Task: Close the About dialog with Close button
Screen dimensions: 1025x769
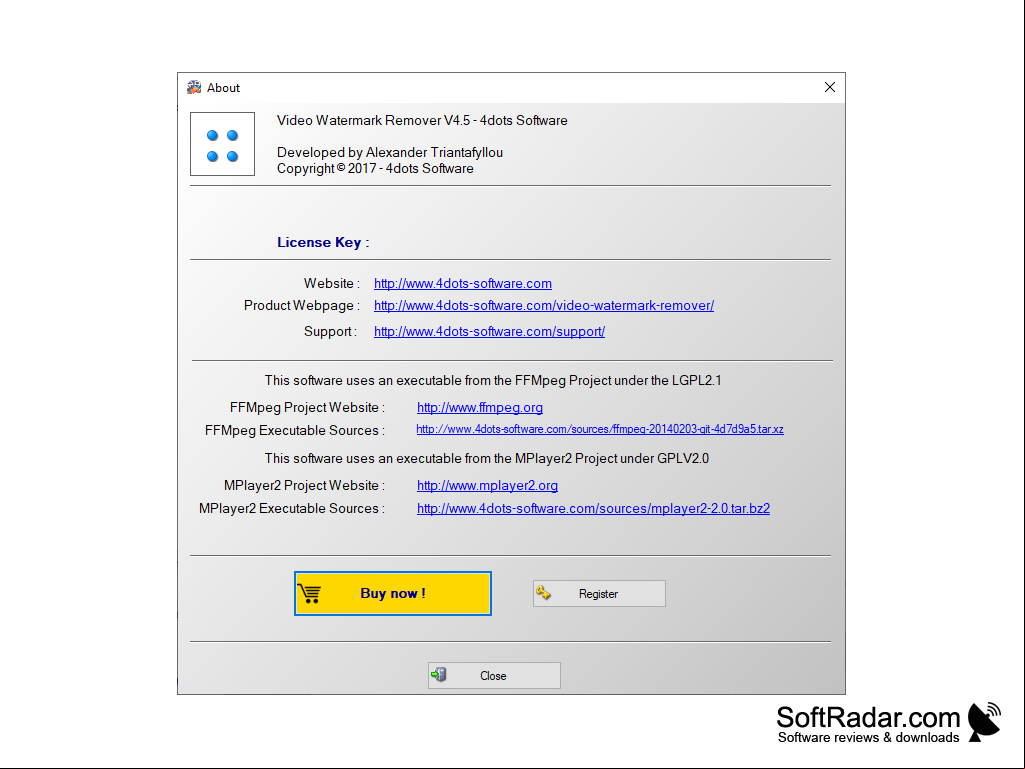Action: pyautogui.click(x=494, y=675)
